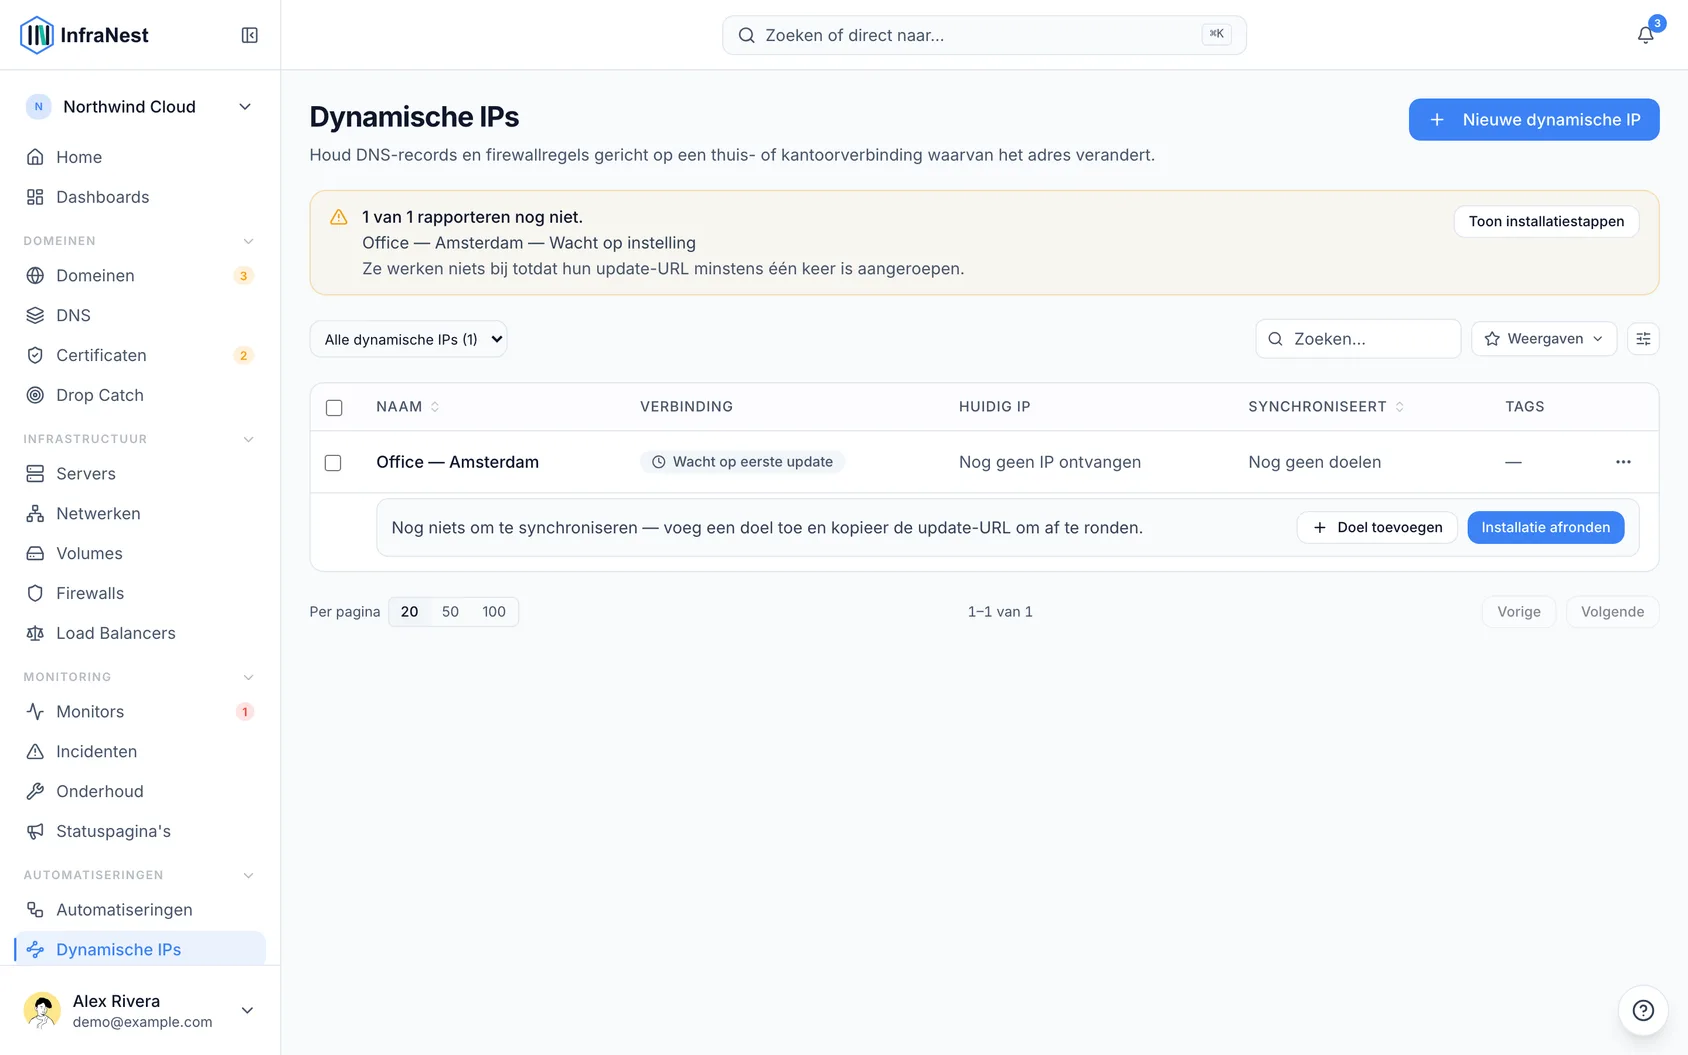Open Incidenten in sidebar
Screen dimensions: 1688x1055
140,751
